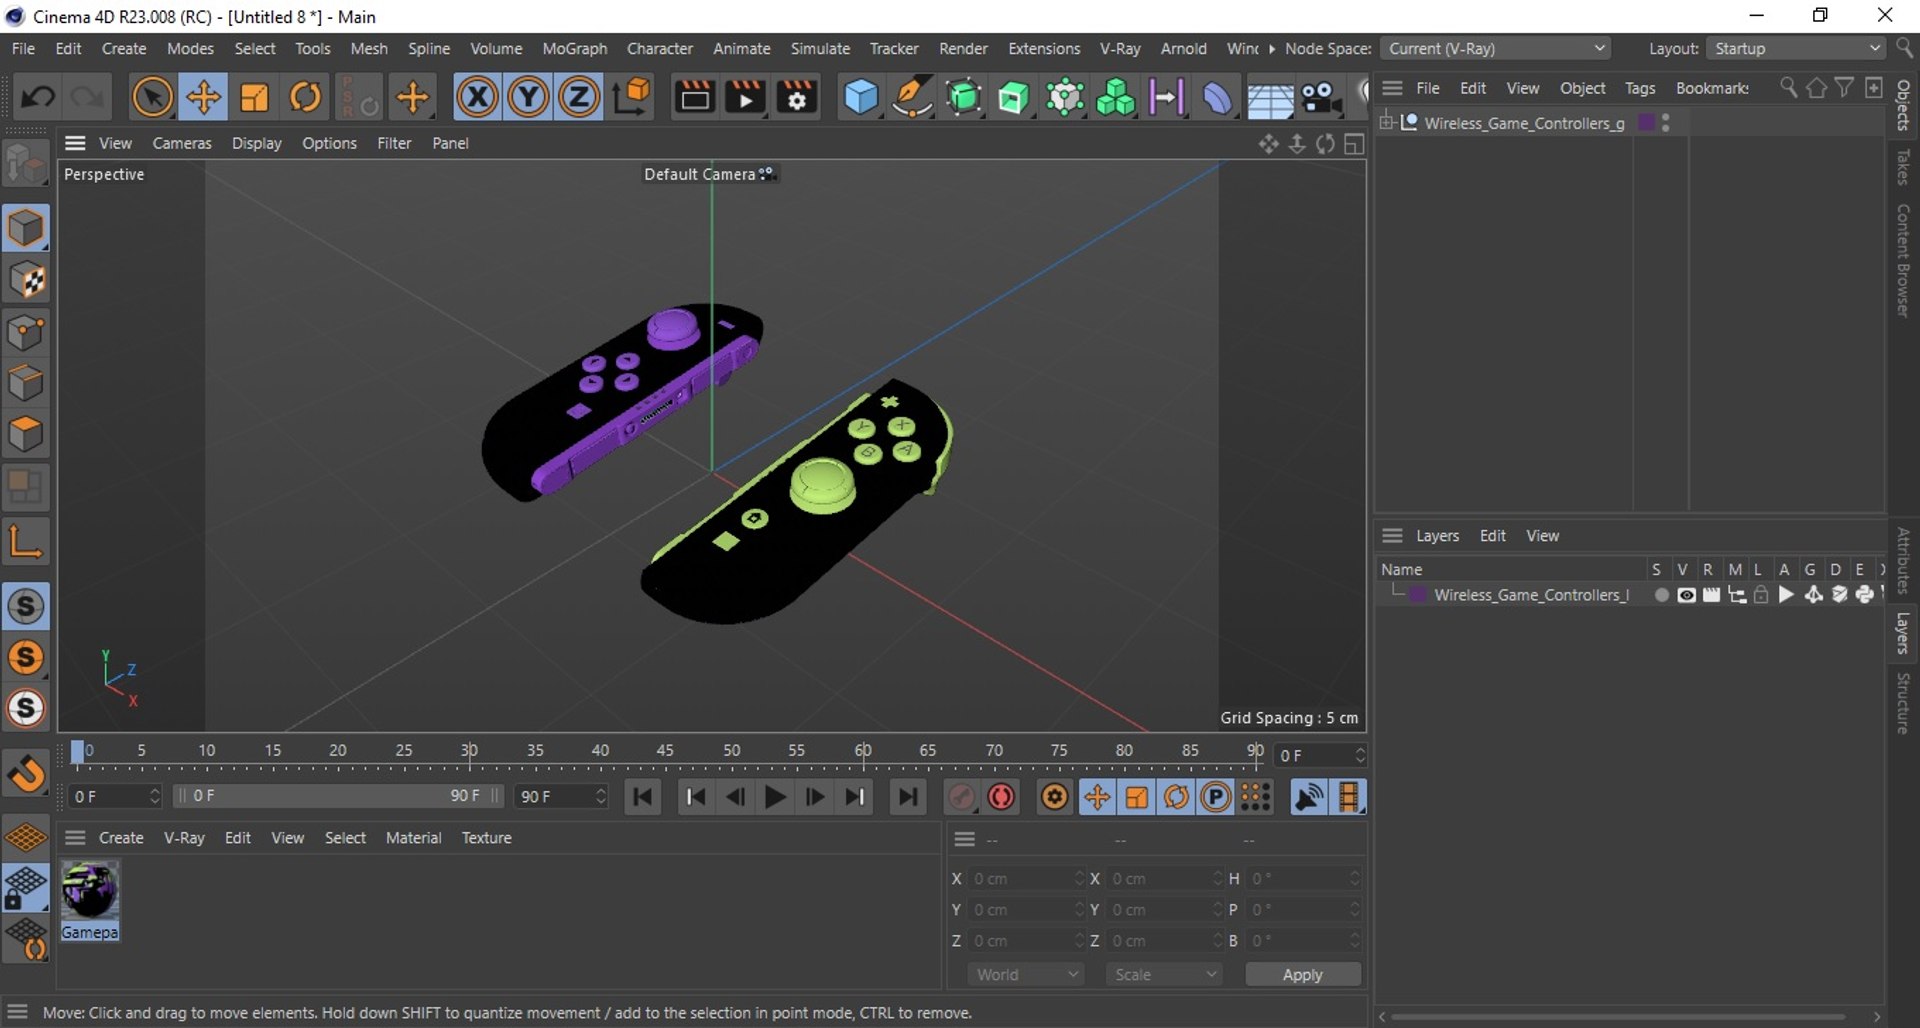Add a Cube primitive object
Screen dimensions: 1920x1028
861,97
